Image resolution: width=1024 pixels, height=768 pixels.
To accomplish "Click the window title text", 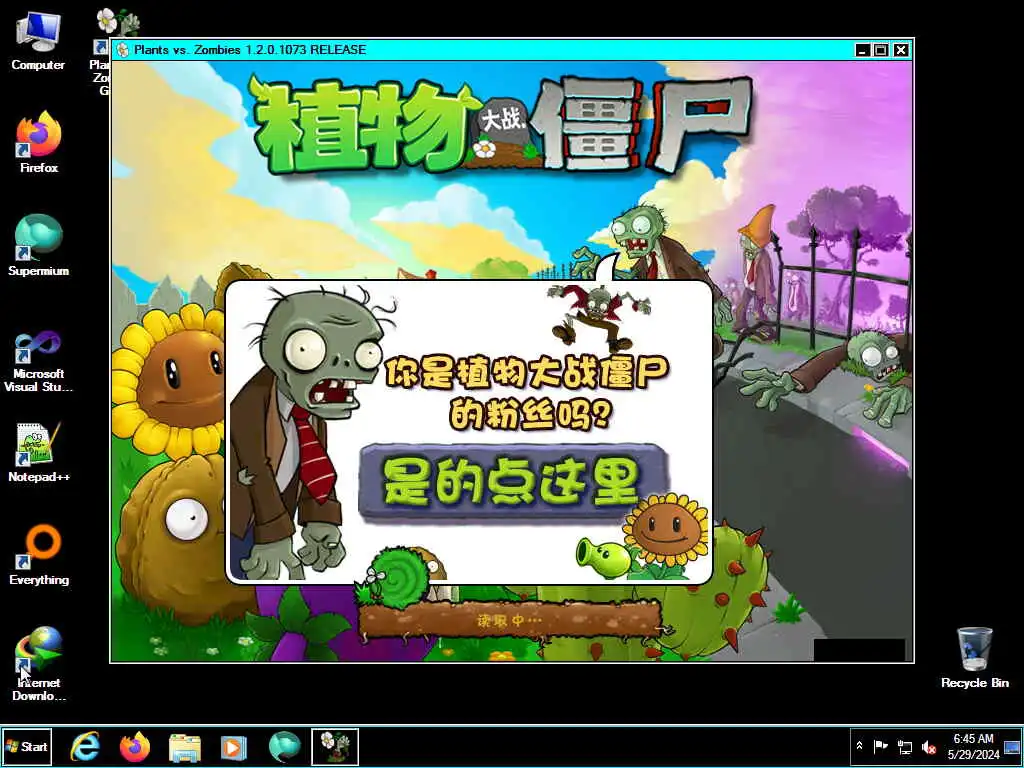I will [250, 50].
